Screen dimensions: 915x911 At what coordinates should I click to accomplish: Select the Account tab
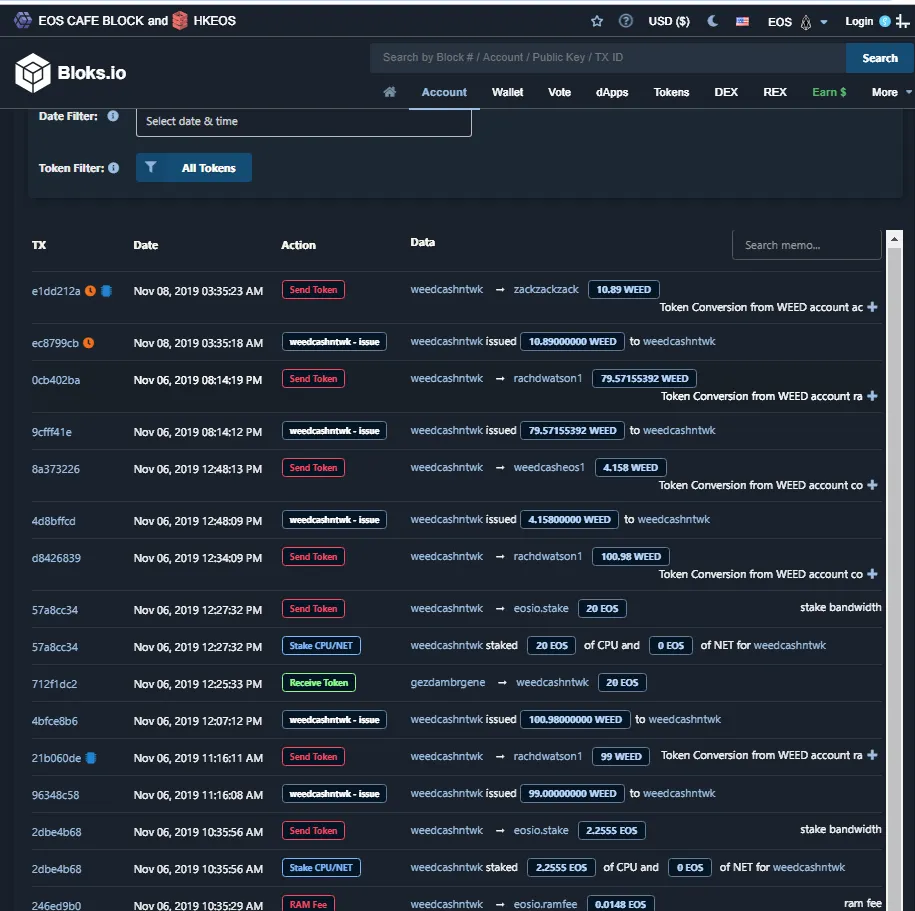(x=444, y=92)
